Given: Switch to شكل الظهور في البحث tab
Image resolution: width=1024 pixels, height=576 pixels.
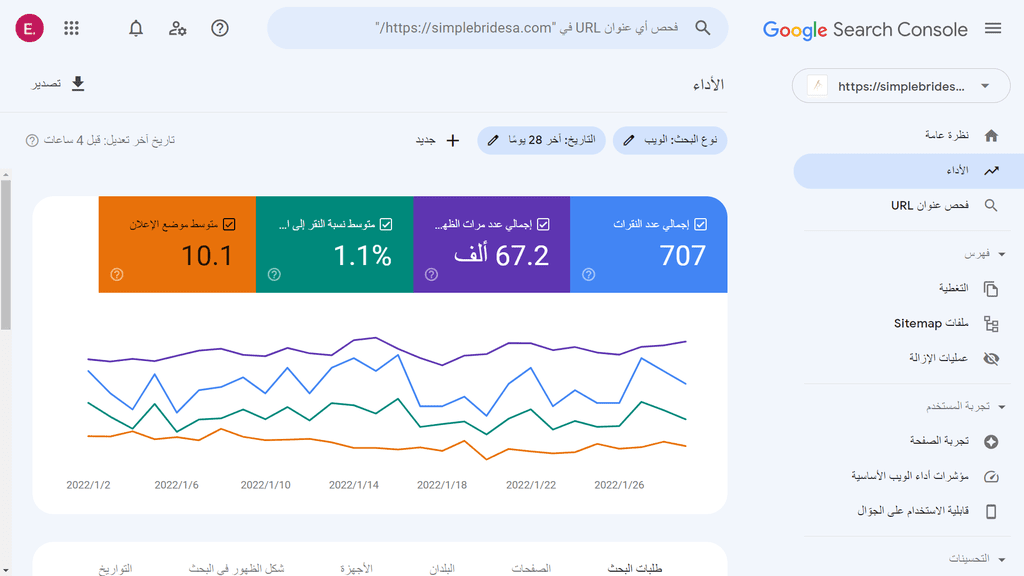Looking at the screenshot, I should click(x=236, y=568).
